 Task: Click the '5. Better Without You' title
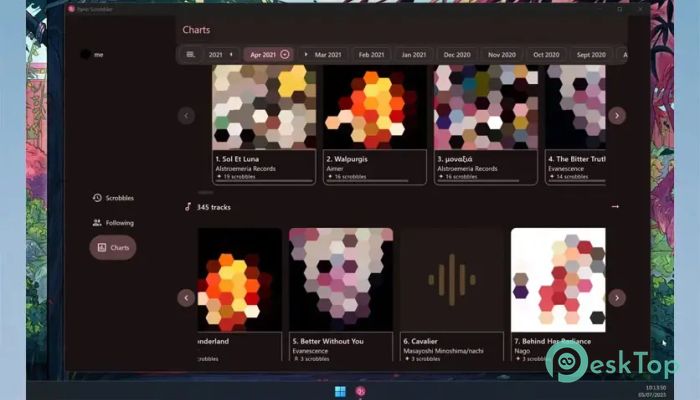pos(328,341)
